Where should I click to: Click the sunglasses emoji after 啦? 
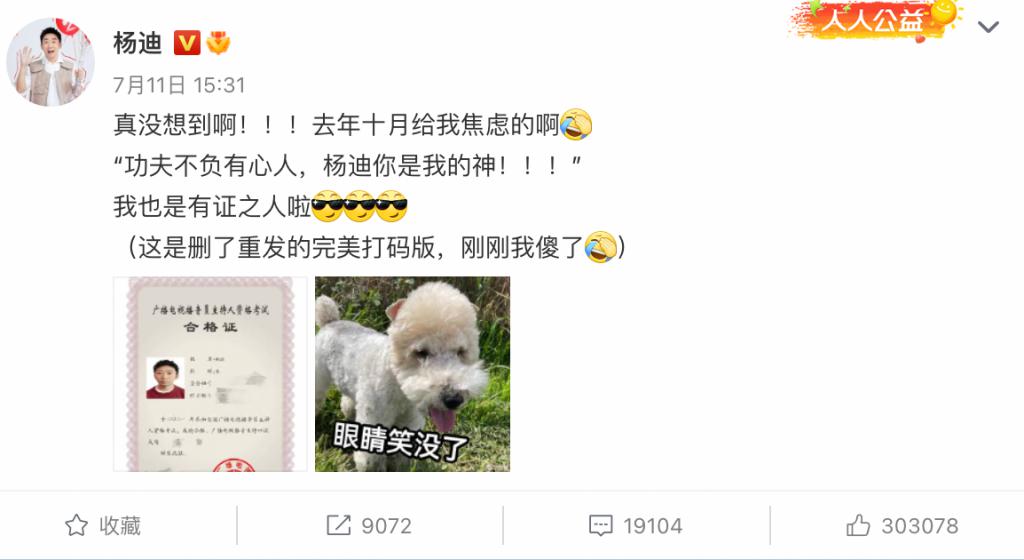(x=327, y=206)
